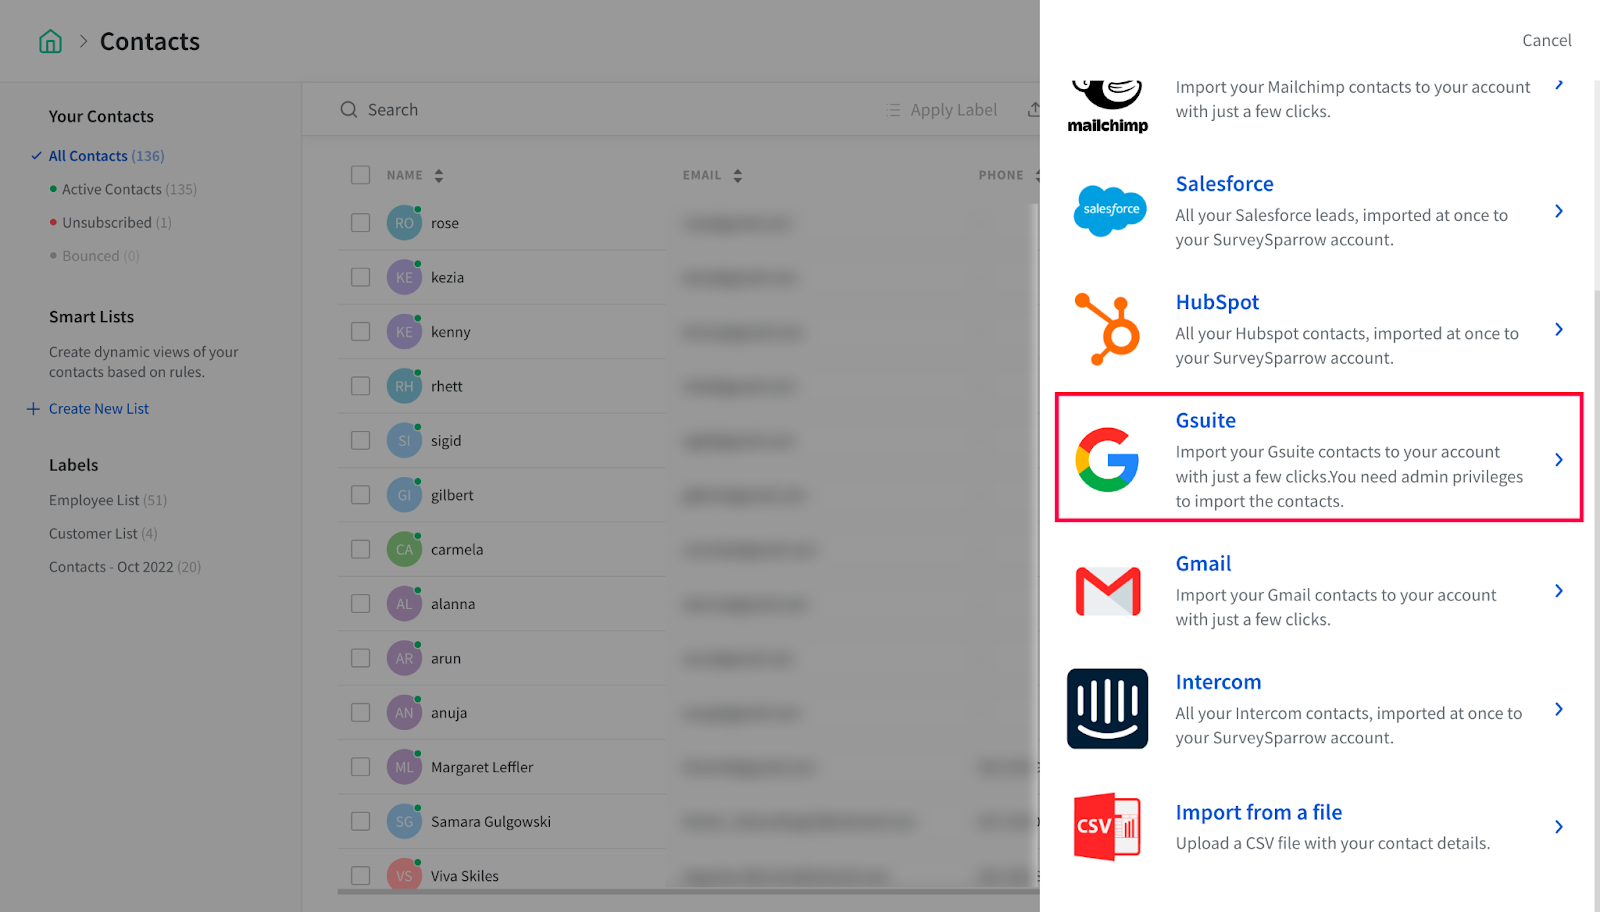Click the Gmail heading link
Screen dimensions: 1600x912
[1204, 564]
